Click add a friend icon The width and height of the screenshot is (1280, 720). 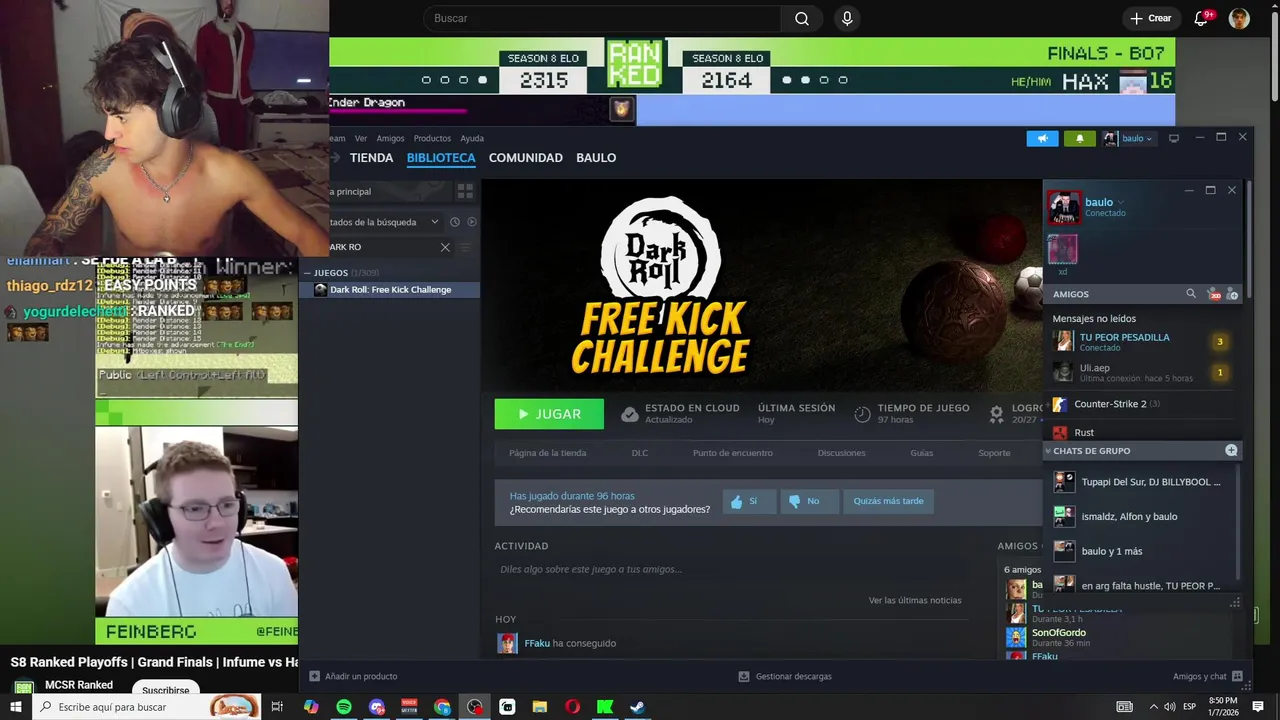[x=1232, y=294]
